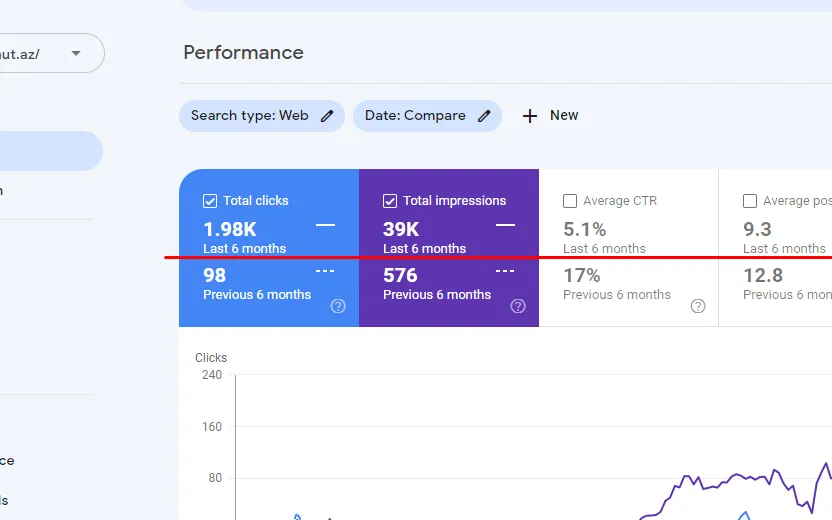Edit the Search type: Web filter pencil

327,116
